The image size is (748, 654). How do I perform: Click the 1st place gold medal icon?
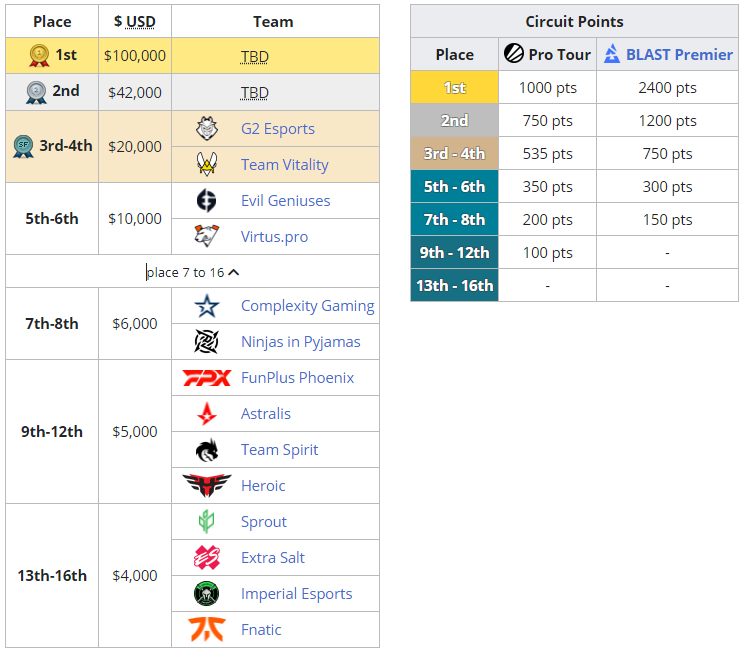click(x=39, y=55)
